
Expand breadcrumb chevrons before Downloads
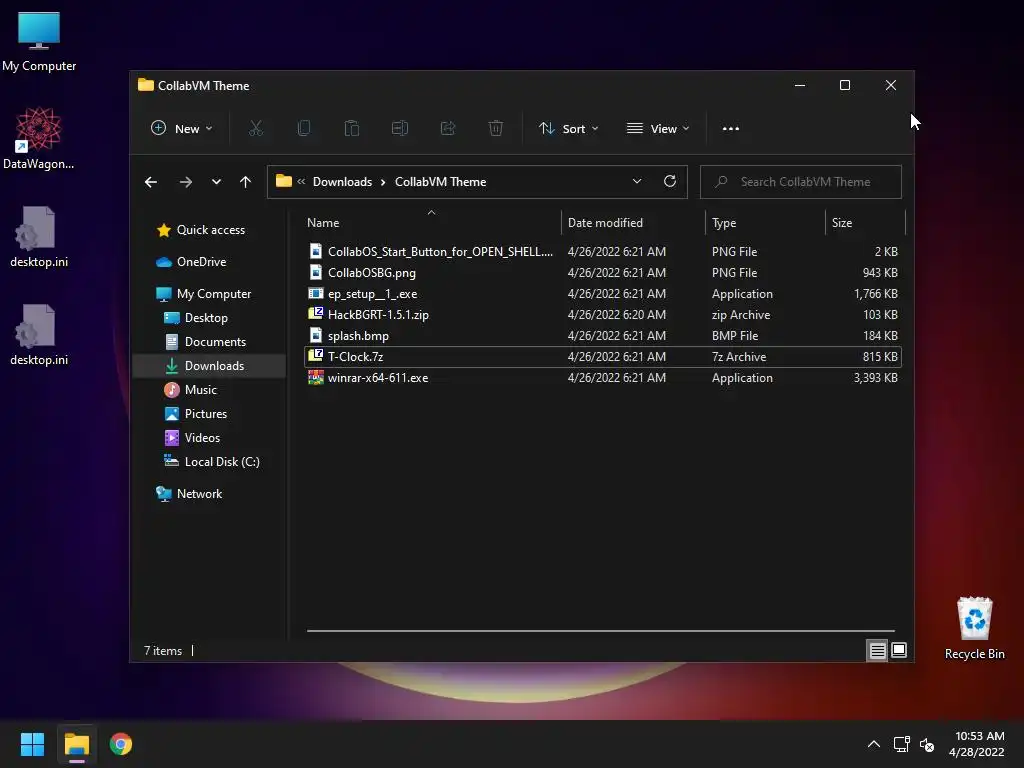tap(301, 182)
